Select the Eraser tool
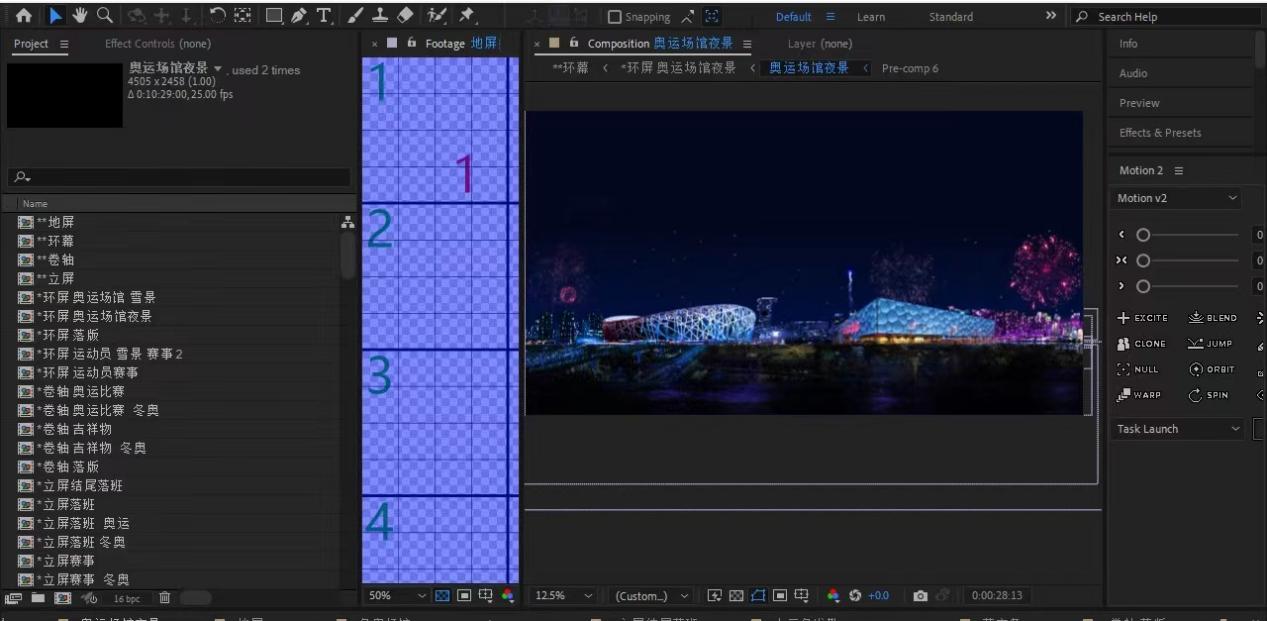Screen dimensions: 1267x621 [x=405, y=16]
